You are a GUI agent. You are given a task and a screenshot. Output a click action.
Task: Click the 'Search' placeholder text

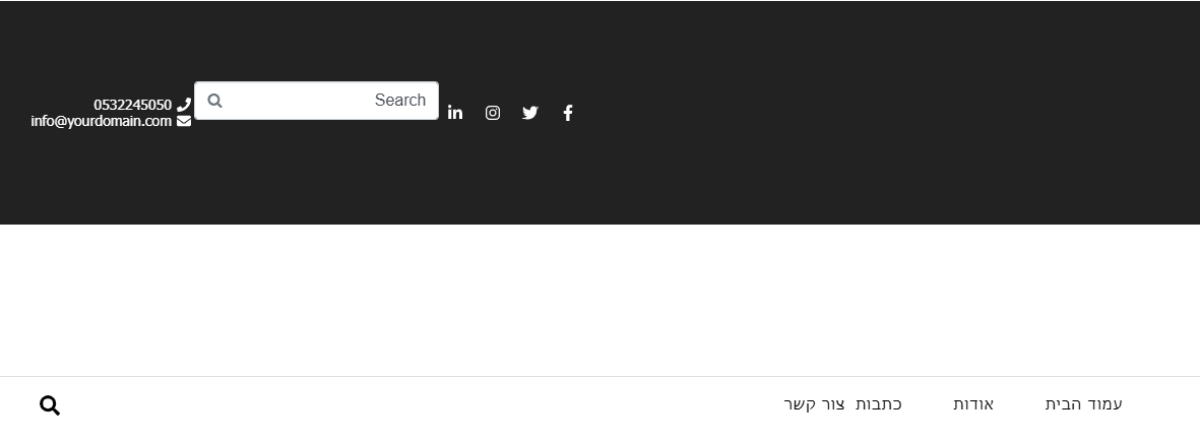400,100
